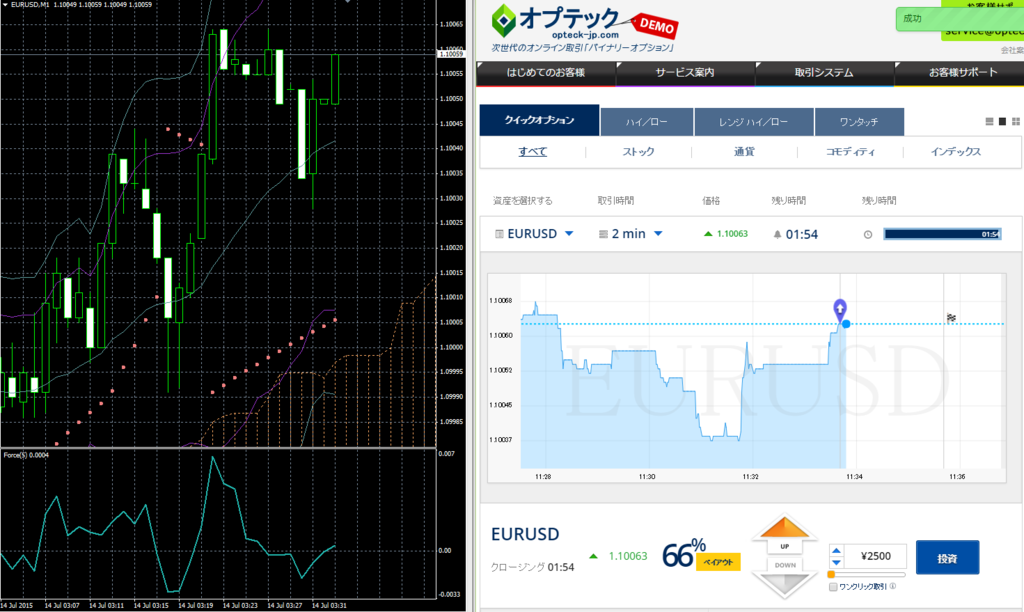Click the 1.10063 price in asset row
Image resolution: width=1024 pixels, height=612 pixels.
pos(732,234)
